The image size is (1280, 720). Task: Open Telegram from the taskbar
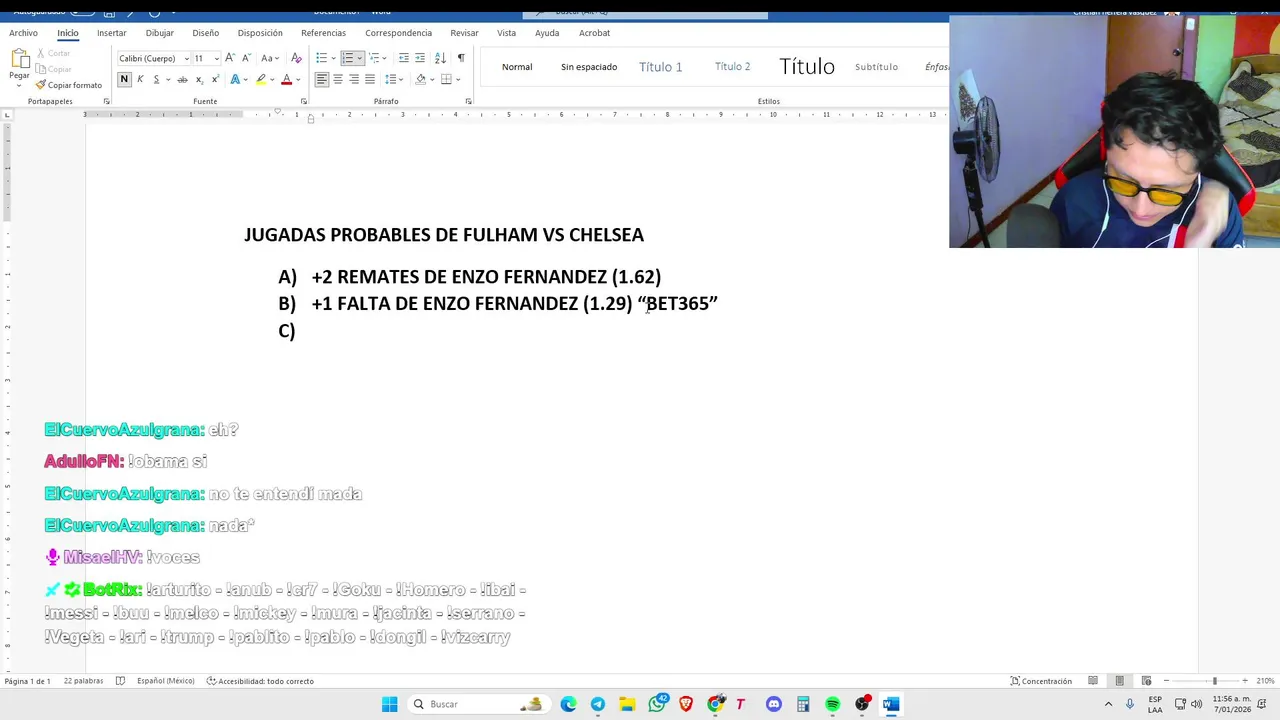tap(598, 704)
